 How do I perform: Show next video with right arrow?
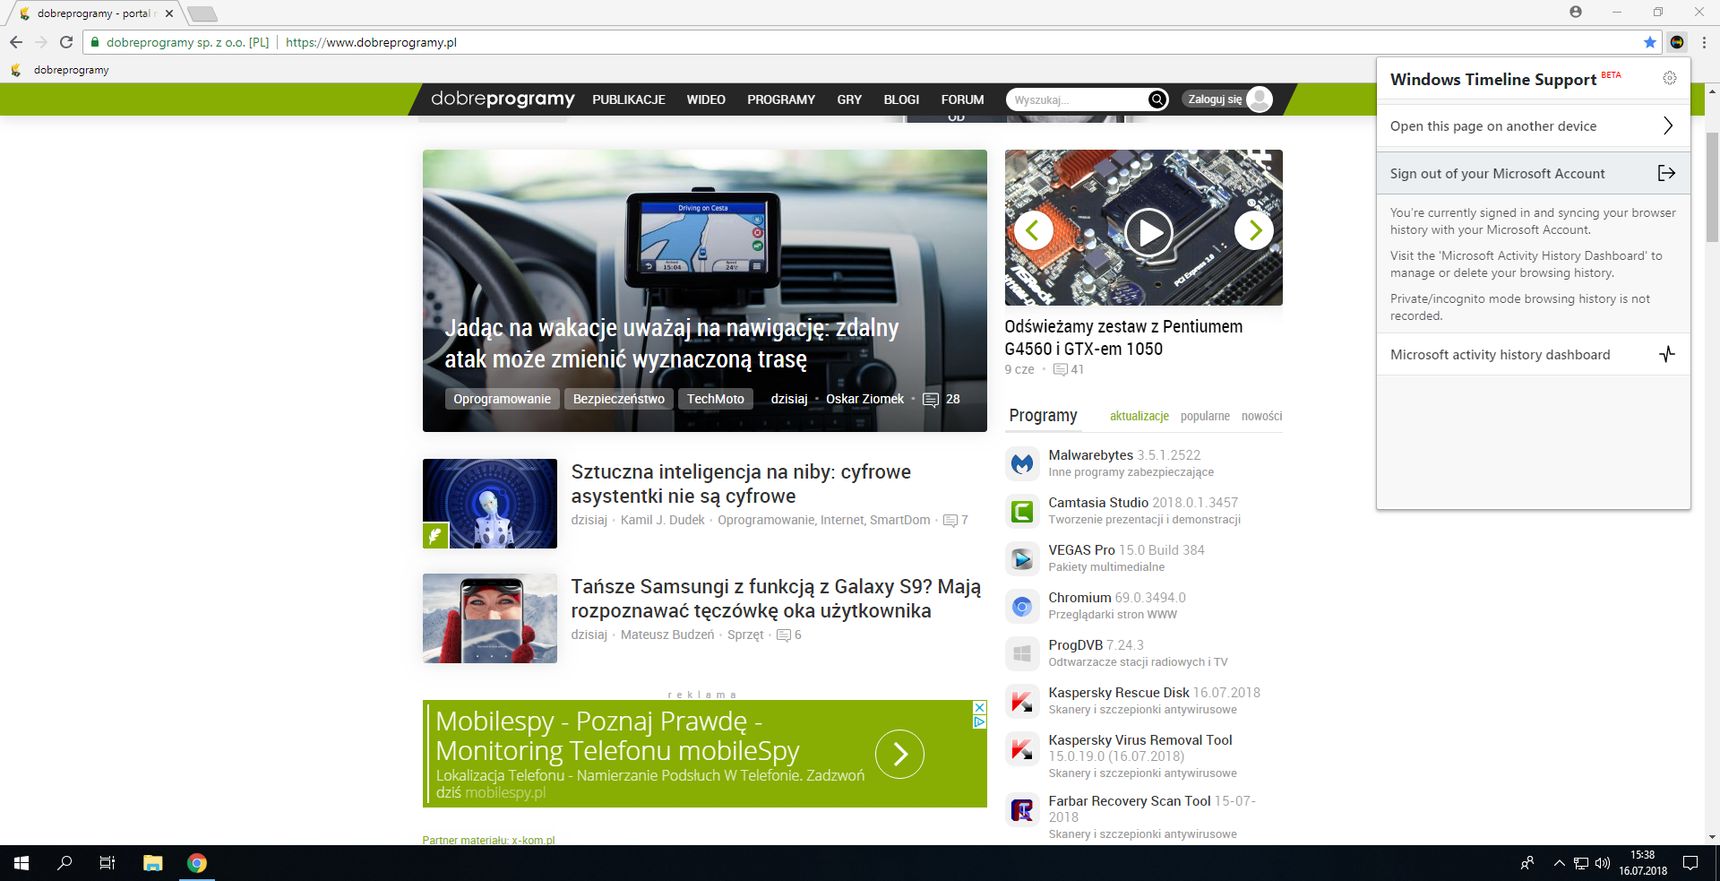coord(1254,231)
